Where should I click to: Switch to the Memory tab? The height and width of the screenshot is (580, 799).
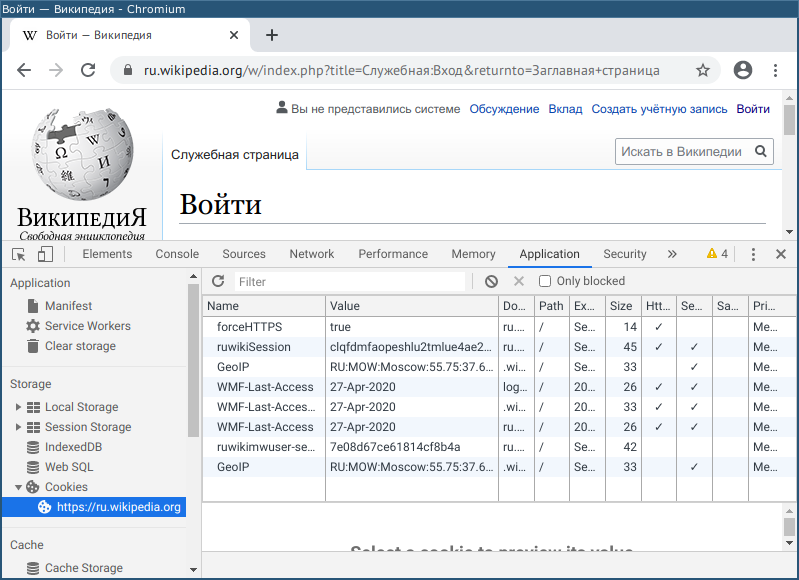(x=473, y=254)
